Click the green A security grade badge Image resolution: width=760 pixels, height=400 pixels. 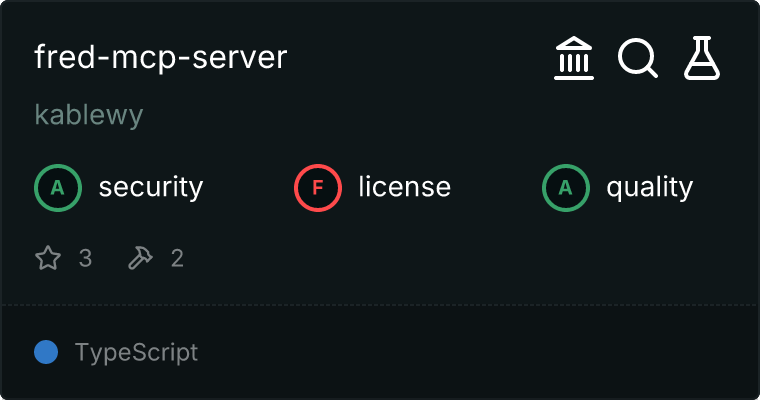(x=58, y=187)
